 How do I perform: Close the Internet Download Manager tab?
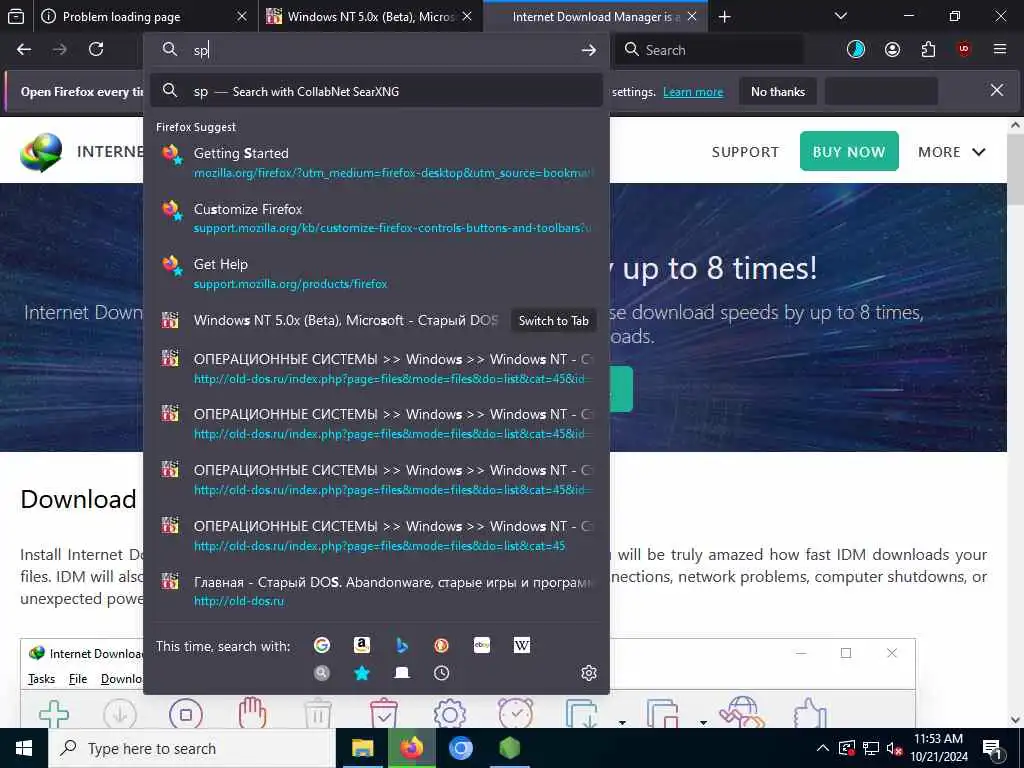tap(692, 16)
